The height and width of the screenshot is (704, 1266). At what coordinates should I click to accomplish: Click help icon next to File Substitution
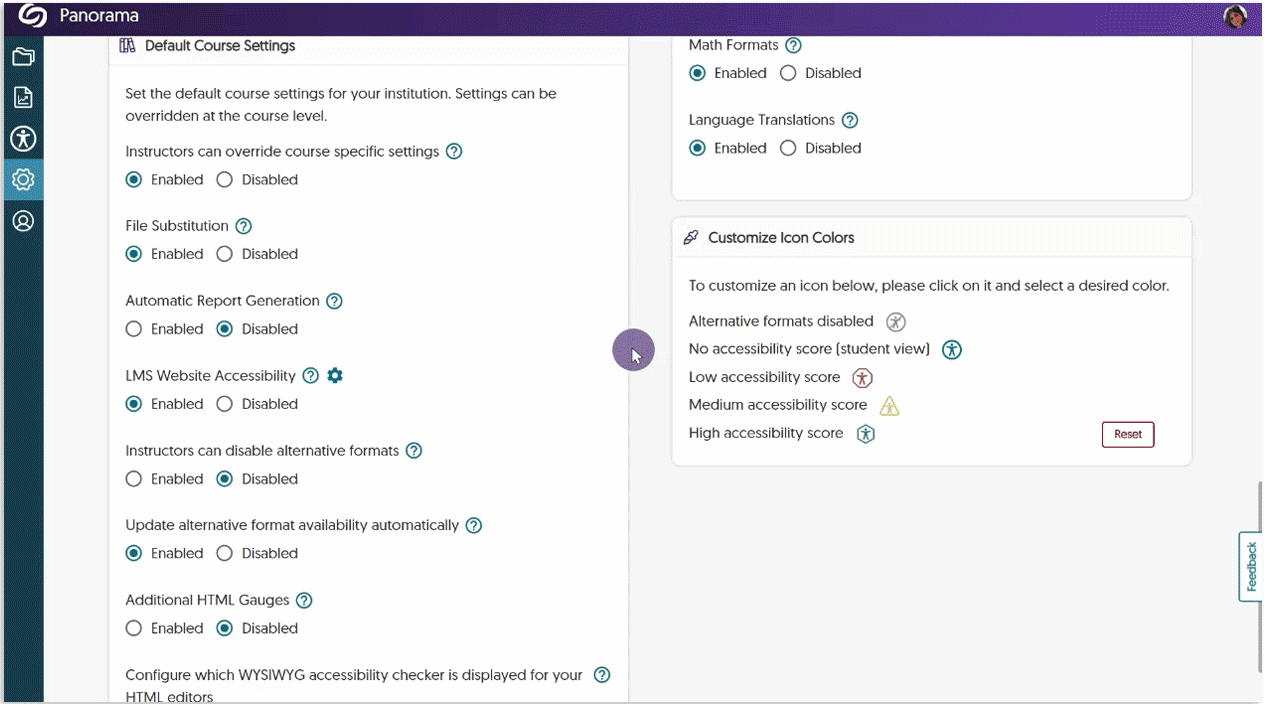pyautogui.click(x=243, y=226)
